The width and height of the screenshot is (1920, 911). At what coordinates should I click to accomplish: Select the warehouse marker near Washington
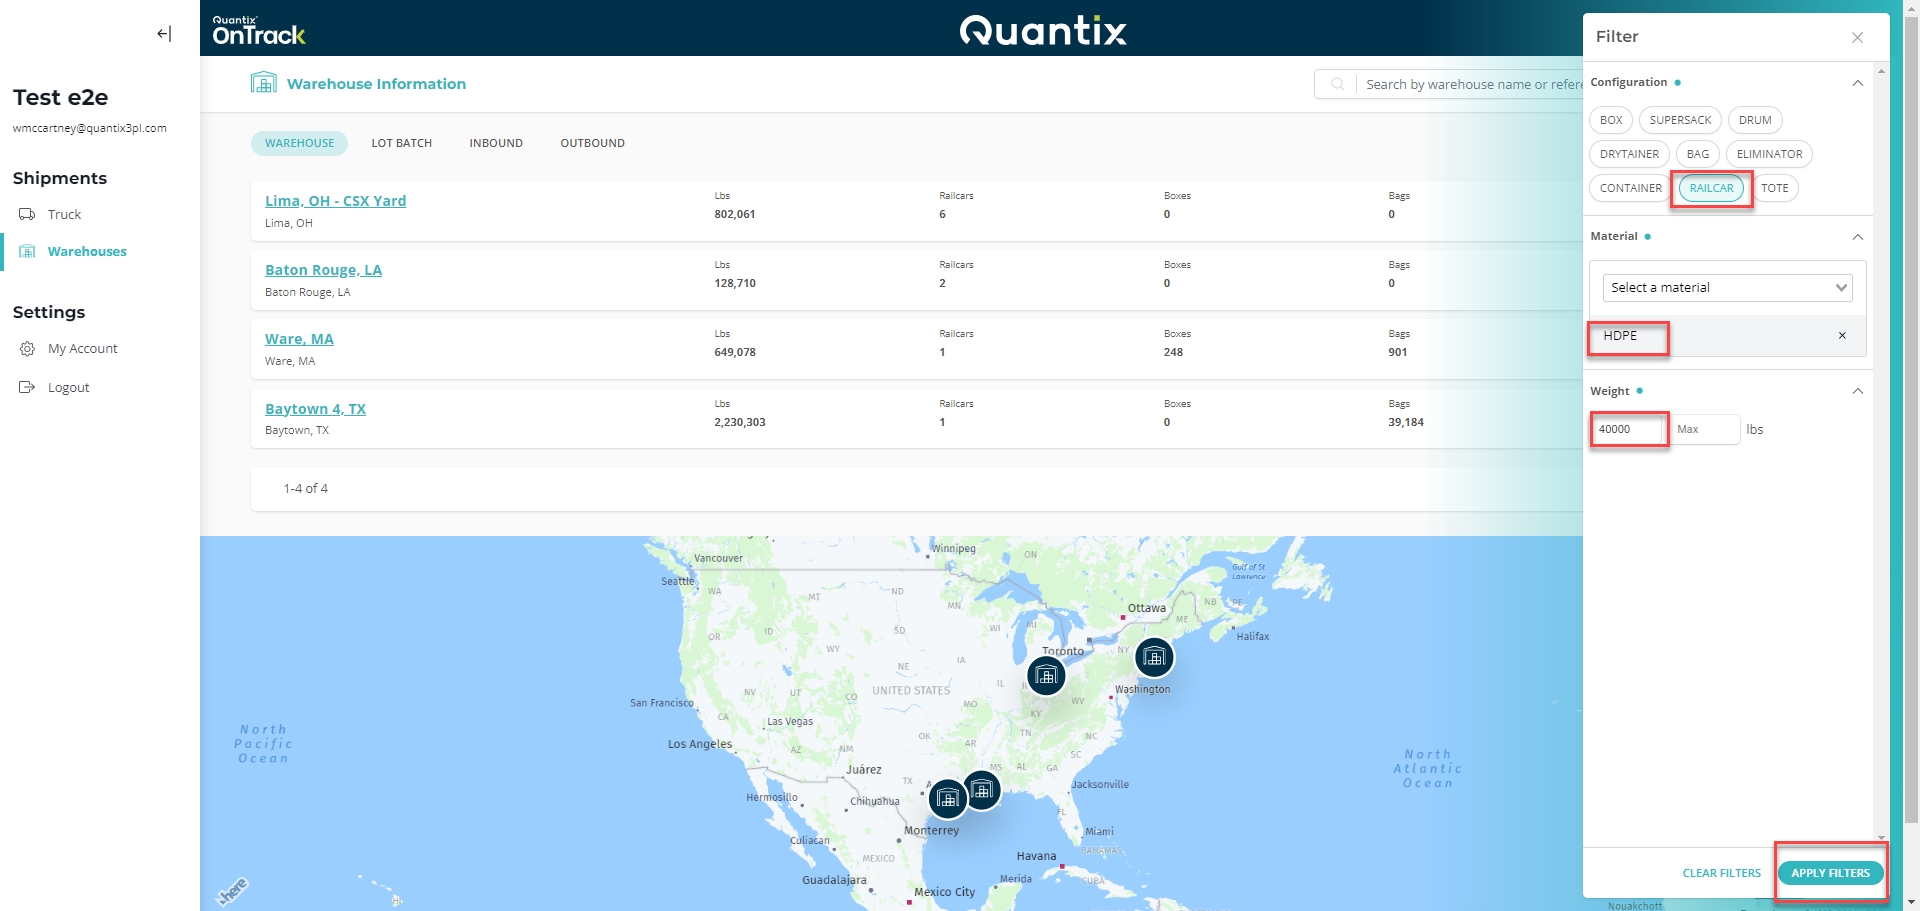[1153, 658]
